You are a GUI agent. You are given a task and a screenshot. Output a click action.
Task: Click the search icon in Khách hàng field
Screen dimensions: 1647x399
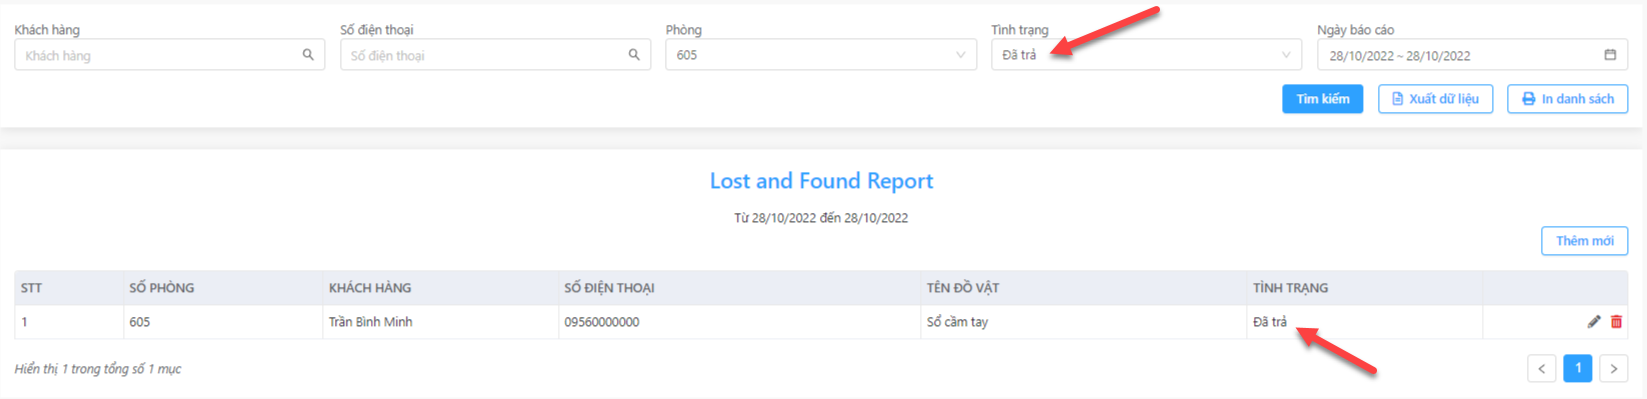(308, 55)
